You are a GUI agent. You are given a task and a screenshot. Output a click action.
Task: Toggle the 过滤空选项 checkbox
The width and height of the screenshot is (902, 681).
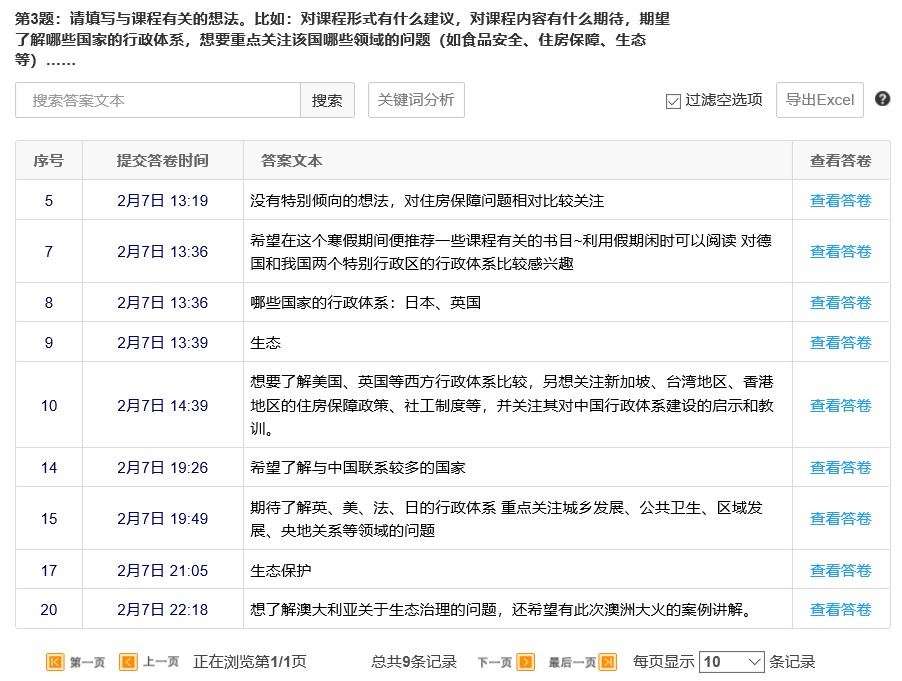[x=673, y=101]
